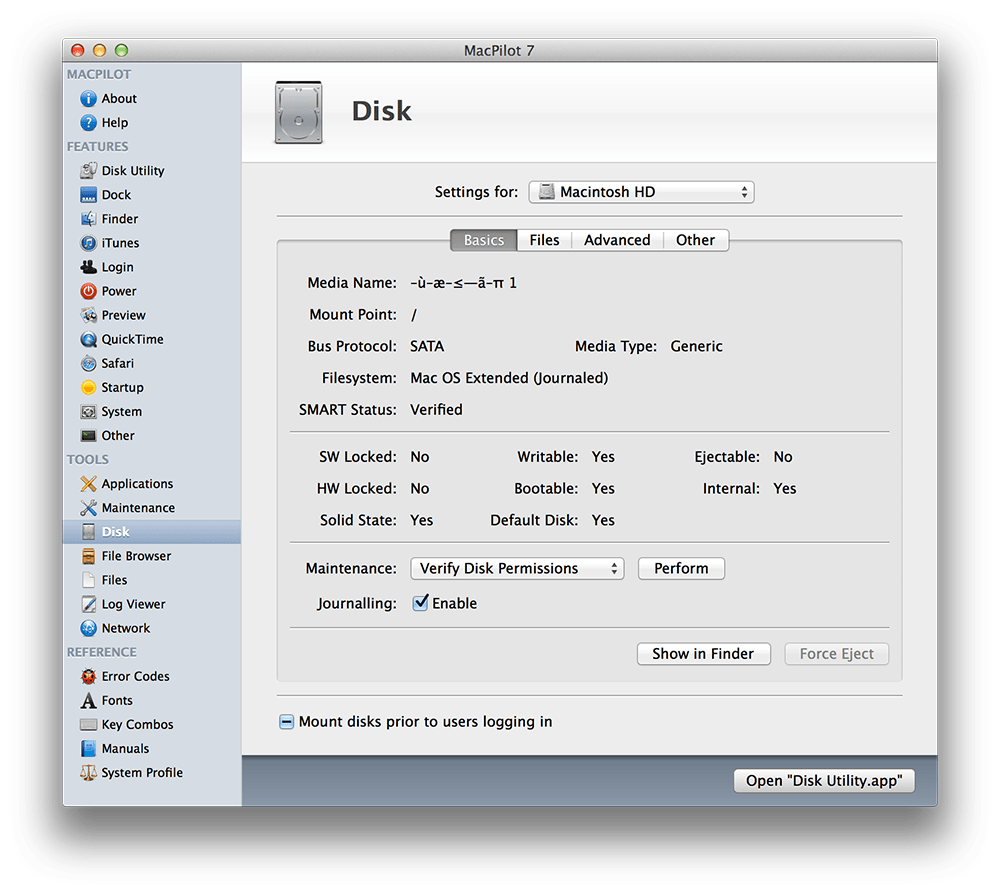
Task: Switch to the Basics tab
Action: (483, 240)
